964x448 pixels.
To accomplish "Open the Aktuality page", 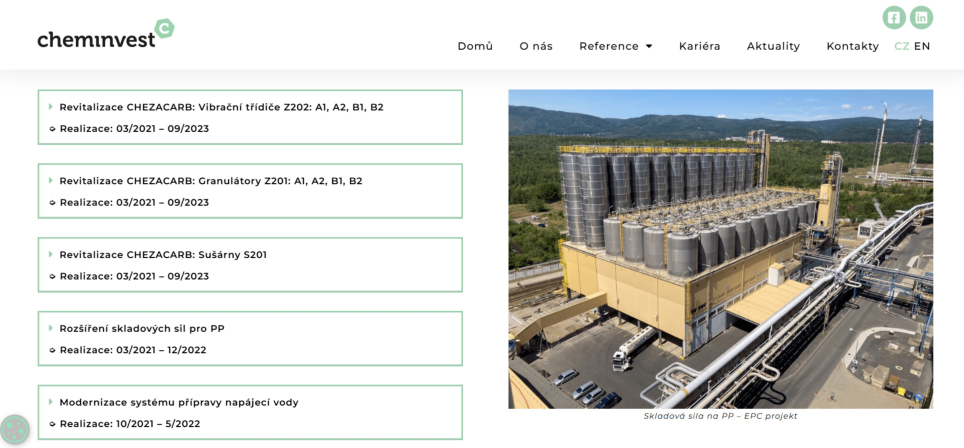I will tap(773, 46).
